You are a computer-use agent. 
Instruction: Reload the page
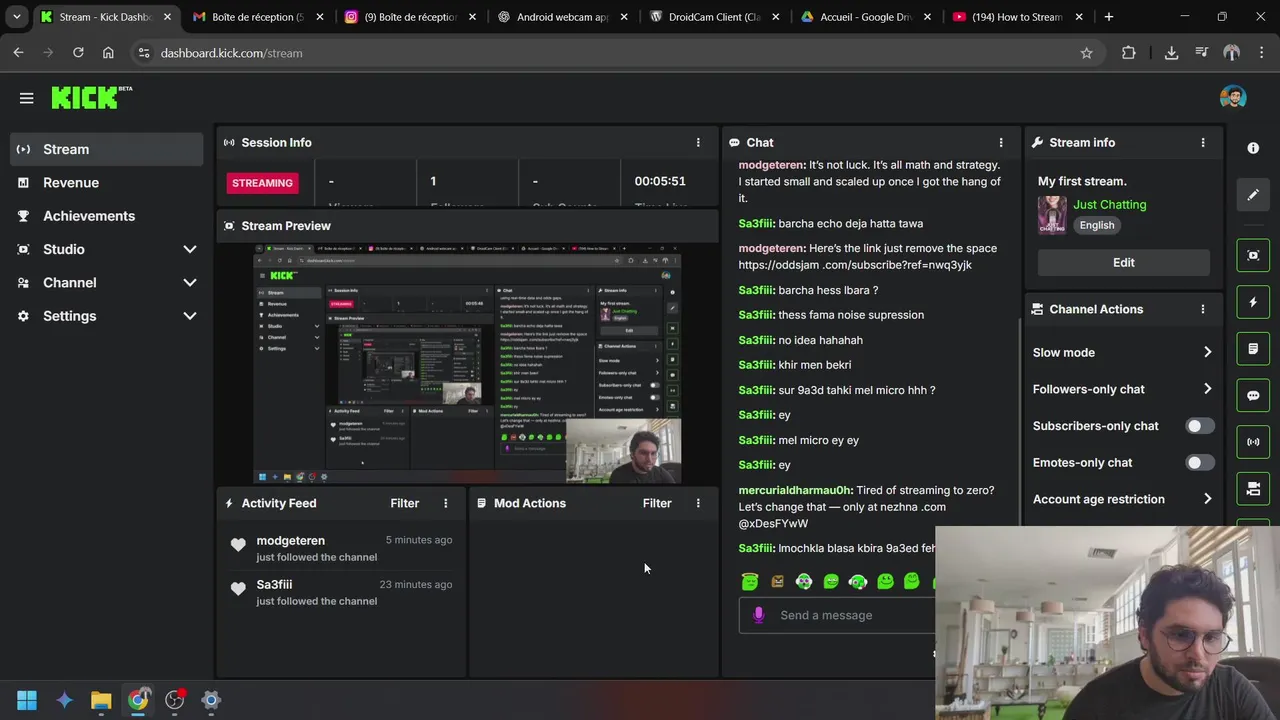point(78,53)
